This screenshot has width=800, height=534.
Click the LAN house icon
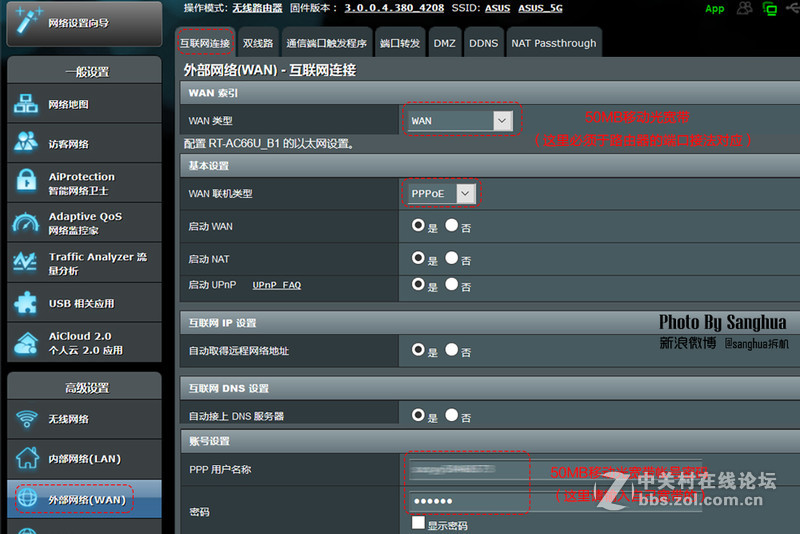point(27,457)
